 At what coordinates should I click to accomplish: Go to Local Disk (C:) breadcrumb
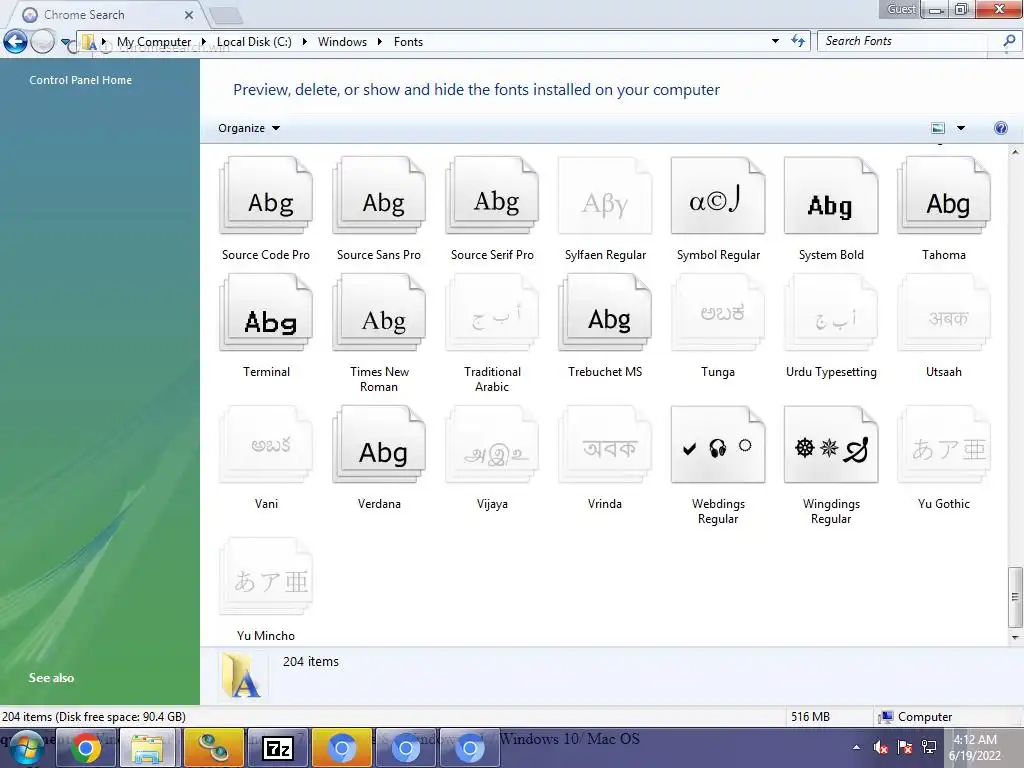click(254, 42)
